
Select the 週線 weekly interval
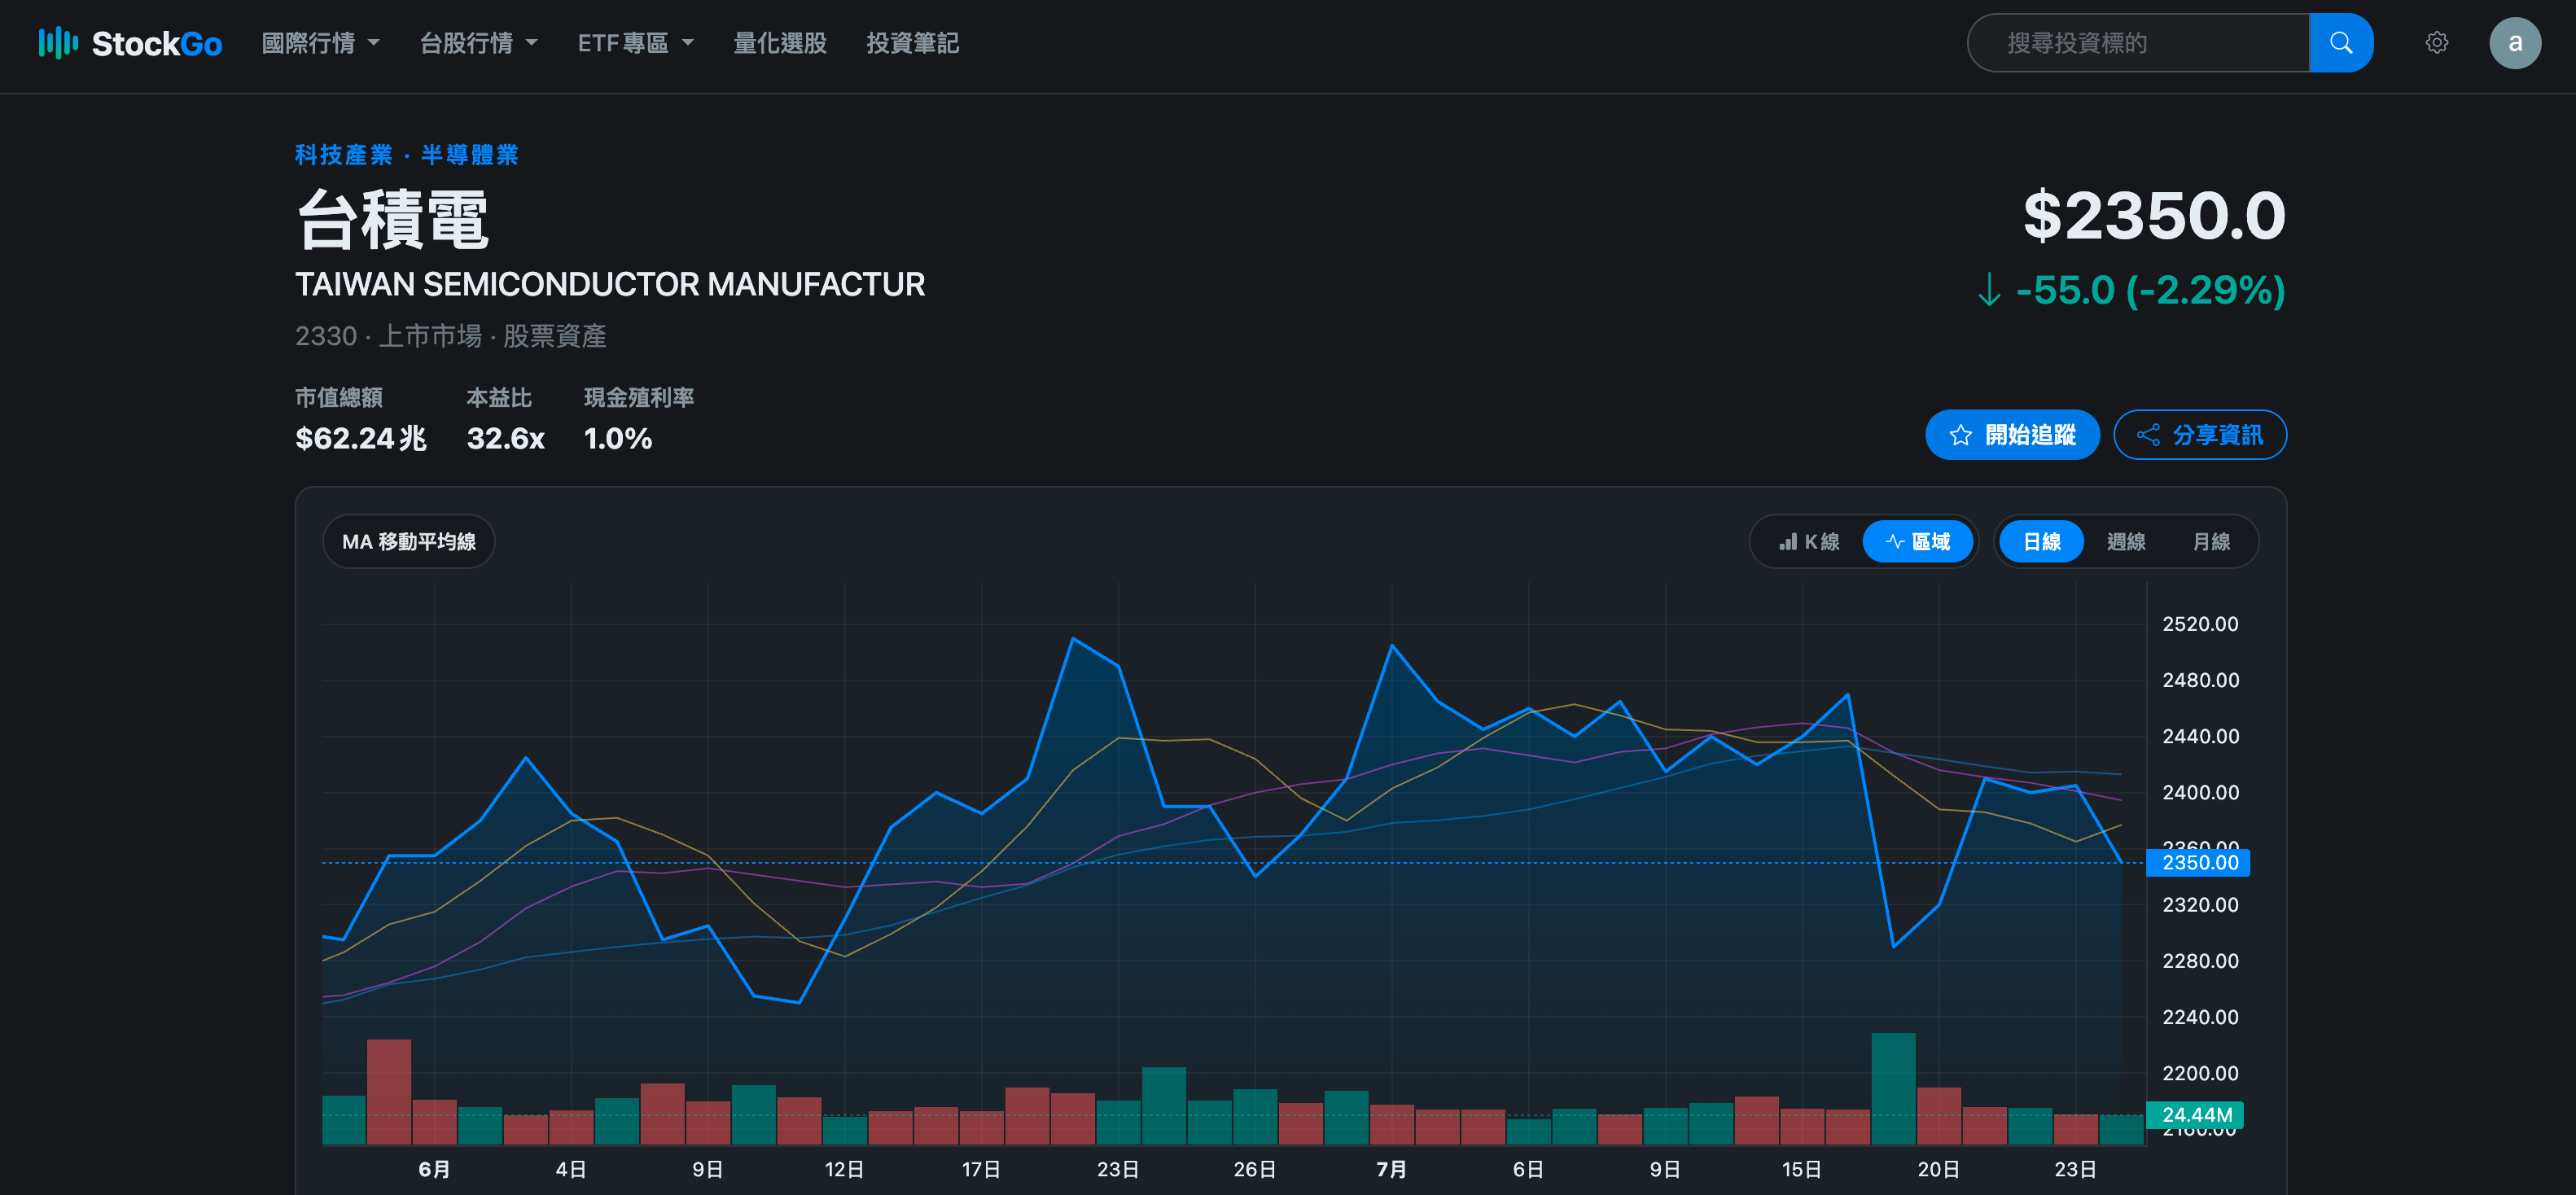pyautogui.click(x=2125, y=542)
